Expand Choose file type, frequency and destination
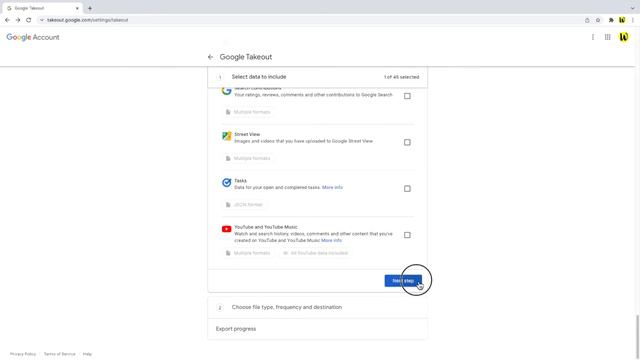 (318, 307)
